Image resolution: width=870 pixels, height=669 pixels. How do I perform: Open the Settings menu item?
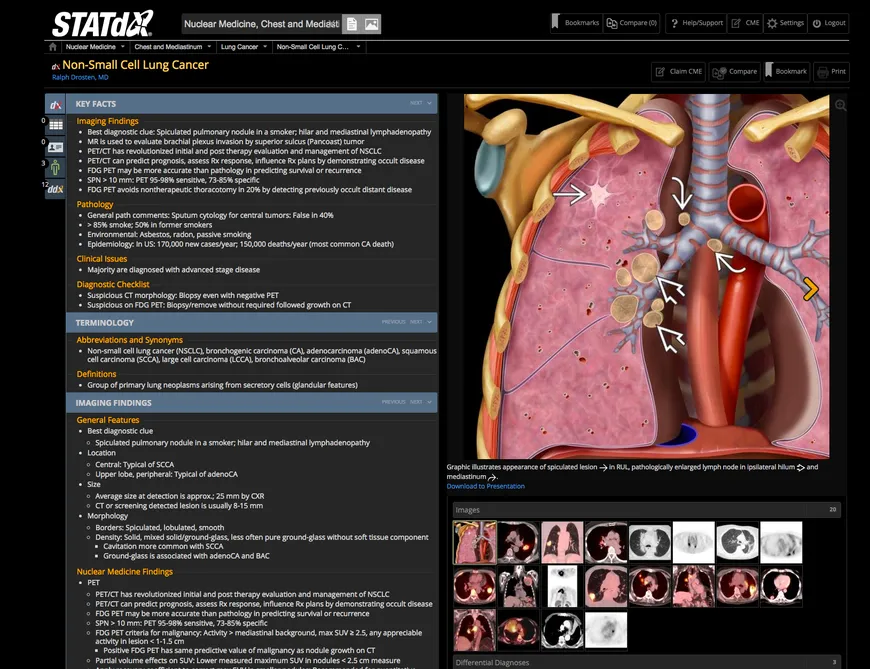point(785,23)
